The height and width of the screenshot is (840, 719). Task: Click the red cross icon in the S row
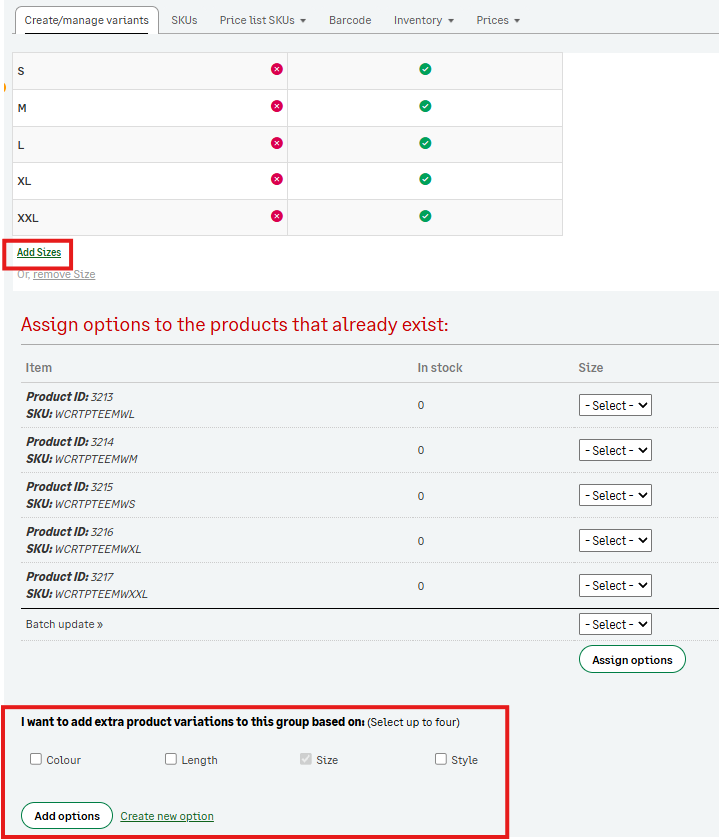pos(276,69)
